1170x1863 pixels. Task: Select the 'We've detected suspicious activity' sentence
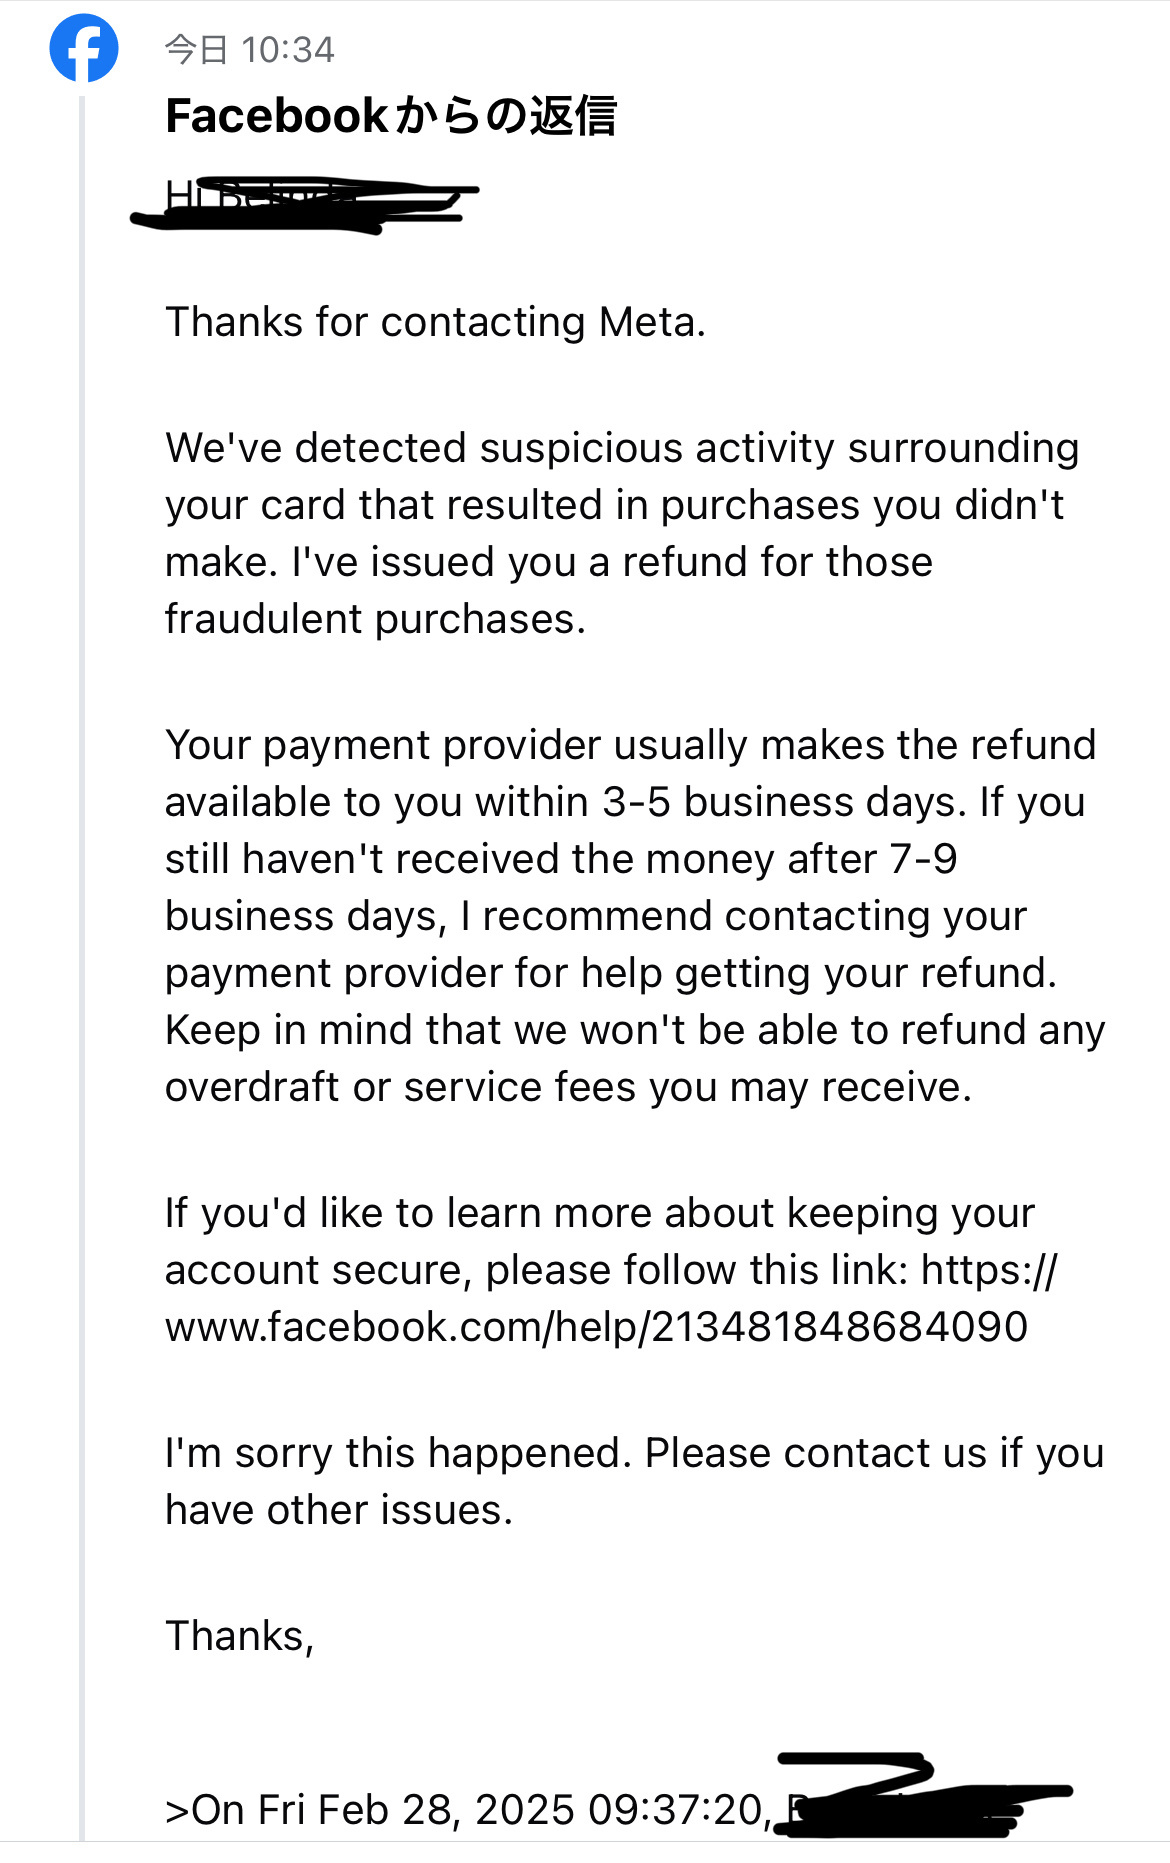point(620,476)
